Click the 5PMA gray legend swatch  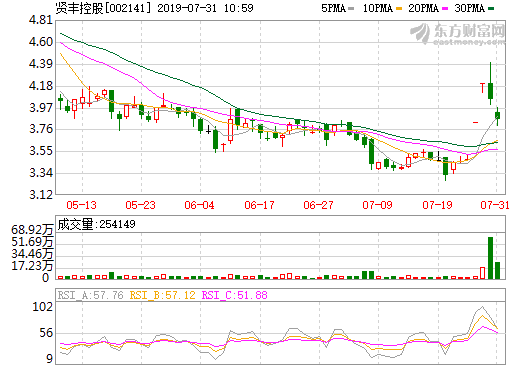[x=351, y=8]
